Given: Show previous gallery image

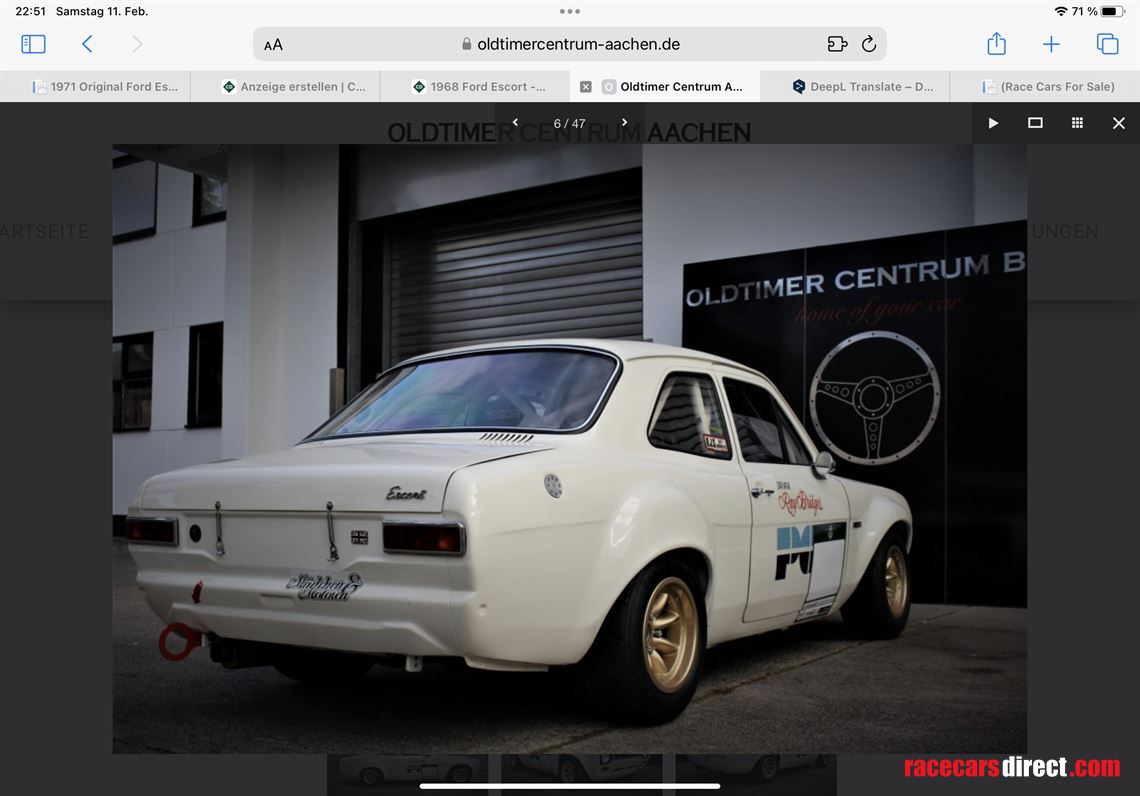Looking at the screenshot, I should (515, 123).
